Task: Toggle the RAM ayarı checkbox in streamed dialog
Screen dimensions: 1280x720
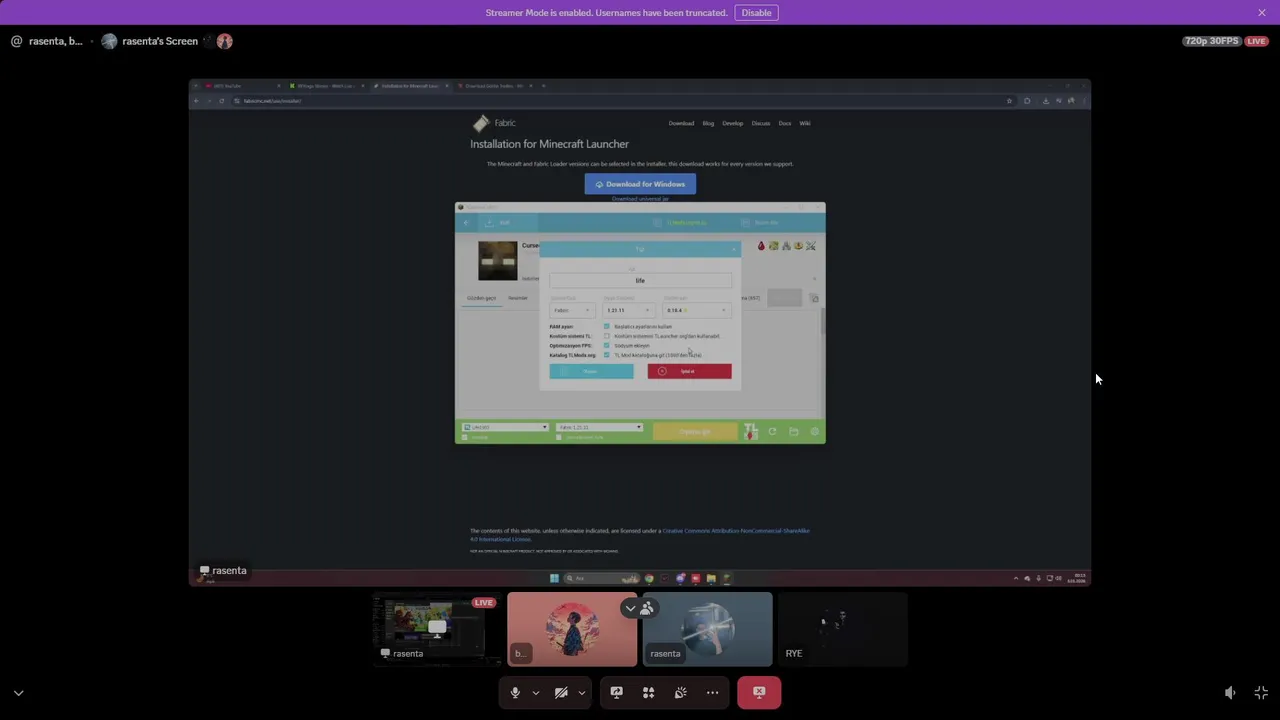Action: [x=607, y=326]
